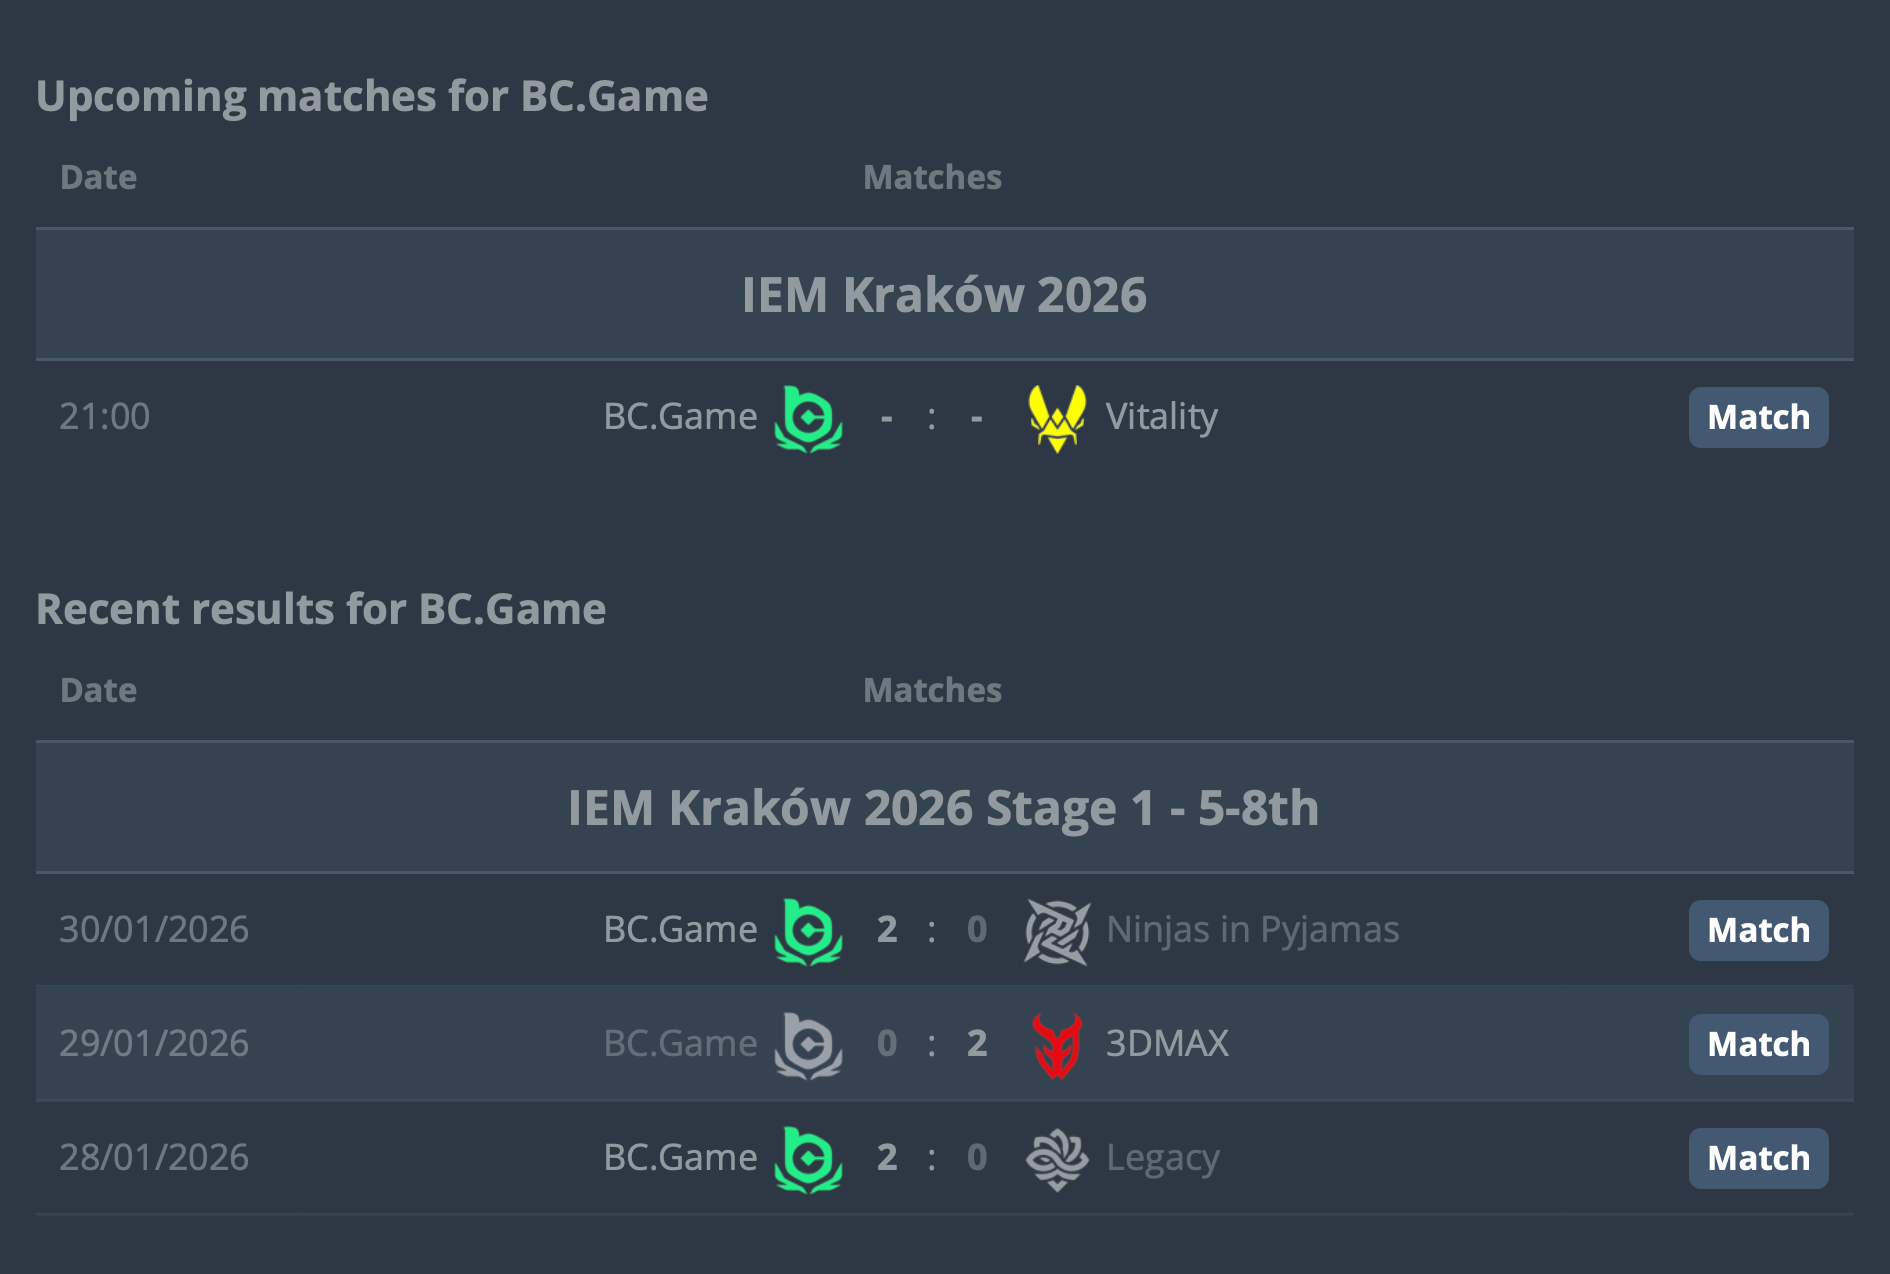The image size is (1890, 1274).
Task: Click BC.Game name in the upcoming match row
Action: click(x=680, y=417)
